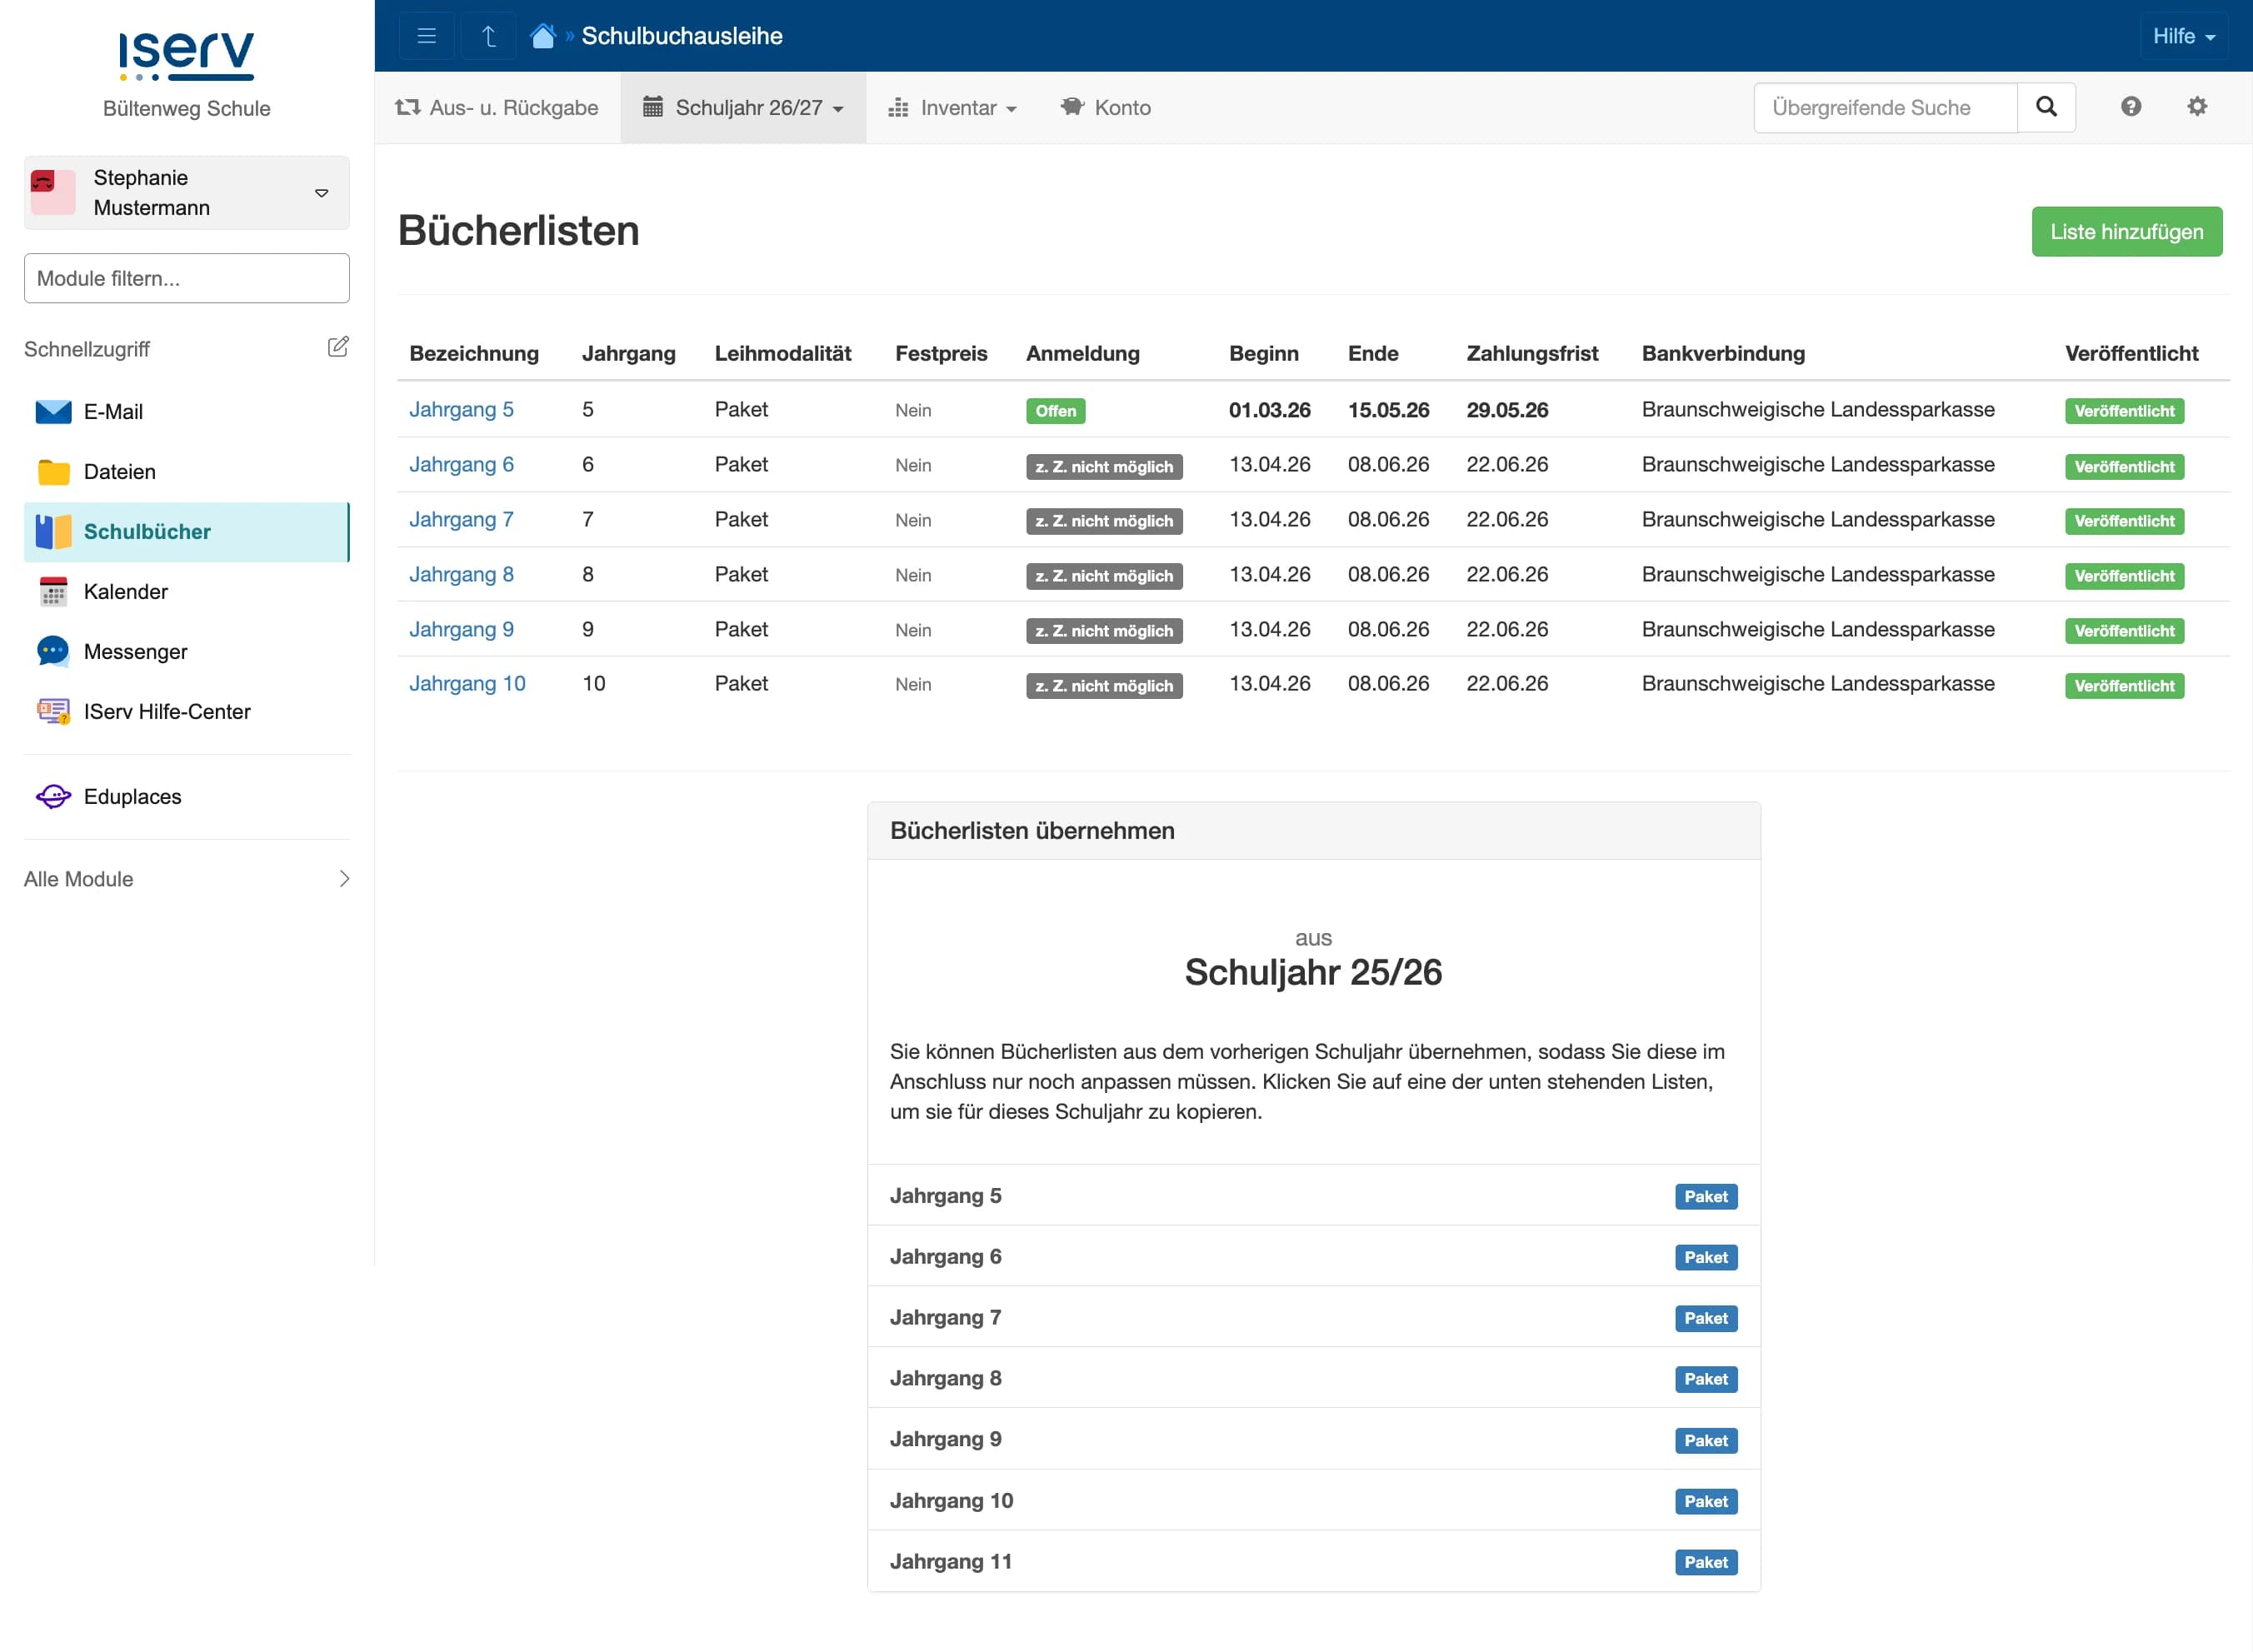
Task: Open the help question mark icon
Action: (2130, 107)
